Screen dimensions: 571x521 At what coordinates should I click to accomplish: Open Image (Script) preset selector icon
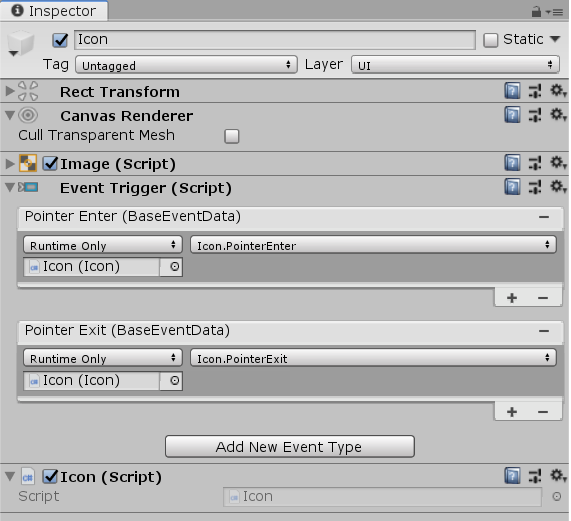coord(535,163)
